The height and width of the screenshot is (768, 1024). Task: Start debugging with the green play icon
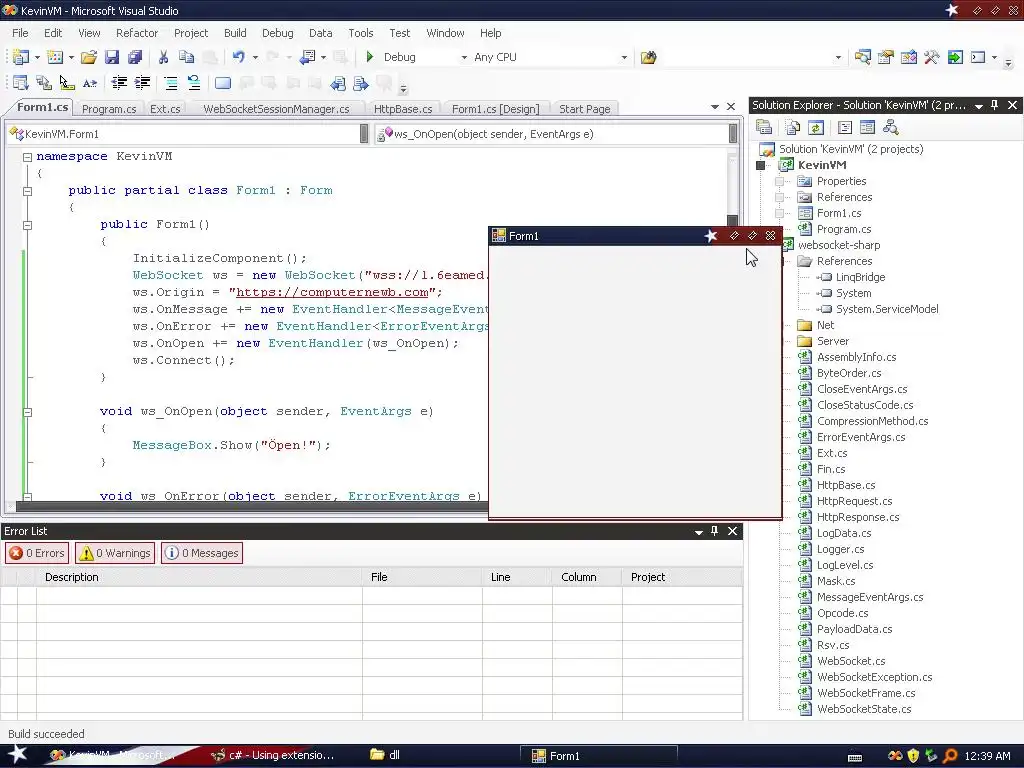(x=370, y=57)
